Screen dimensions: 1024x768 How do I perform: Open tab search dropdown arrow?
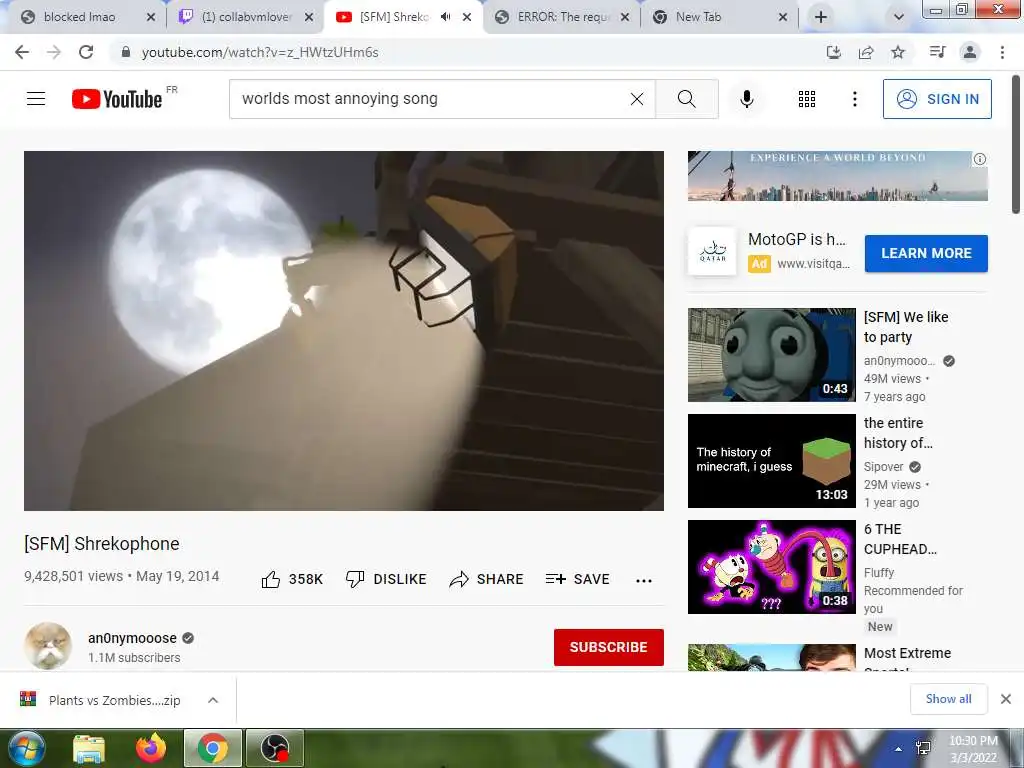click(x=899, y=18)
